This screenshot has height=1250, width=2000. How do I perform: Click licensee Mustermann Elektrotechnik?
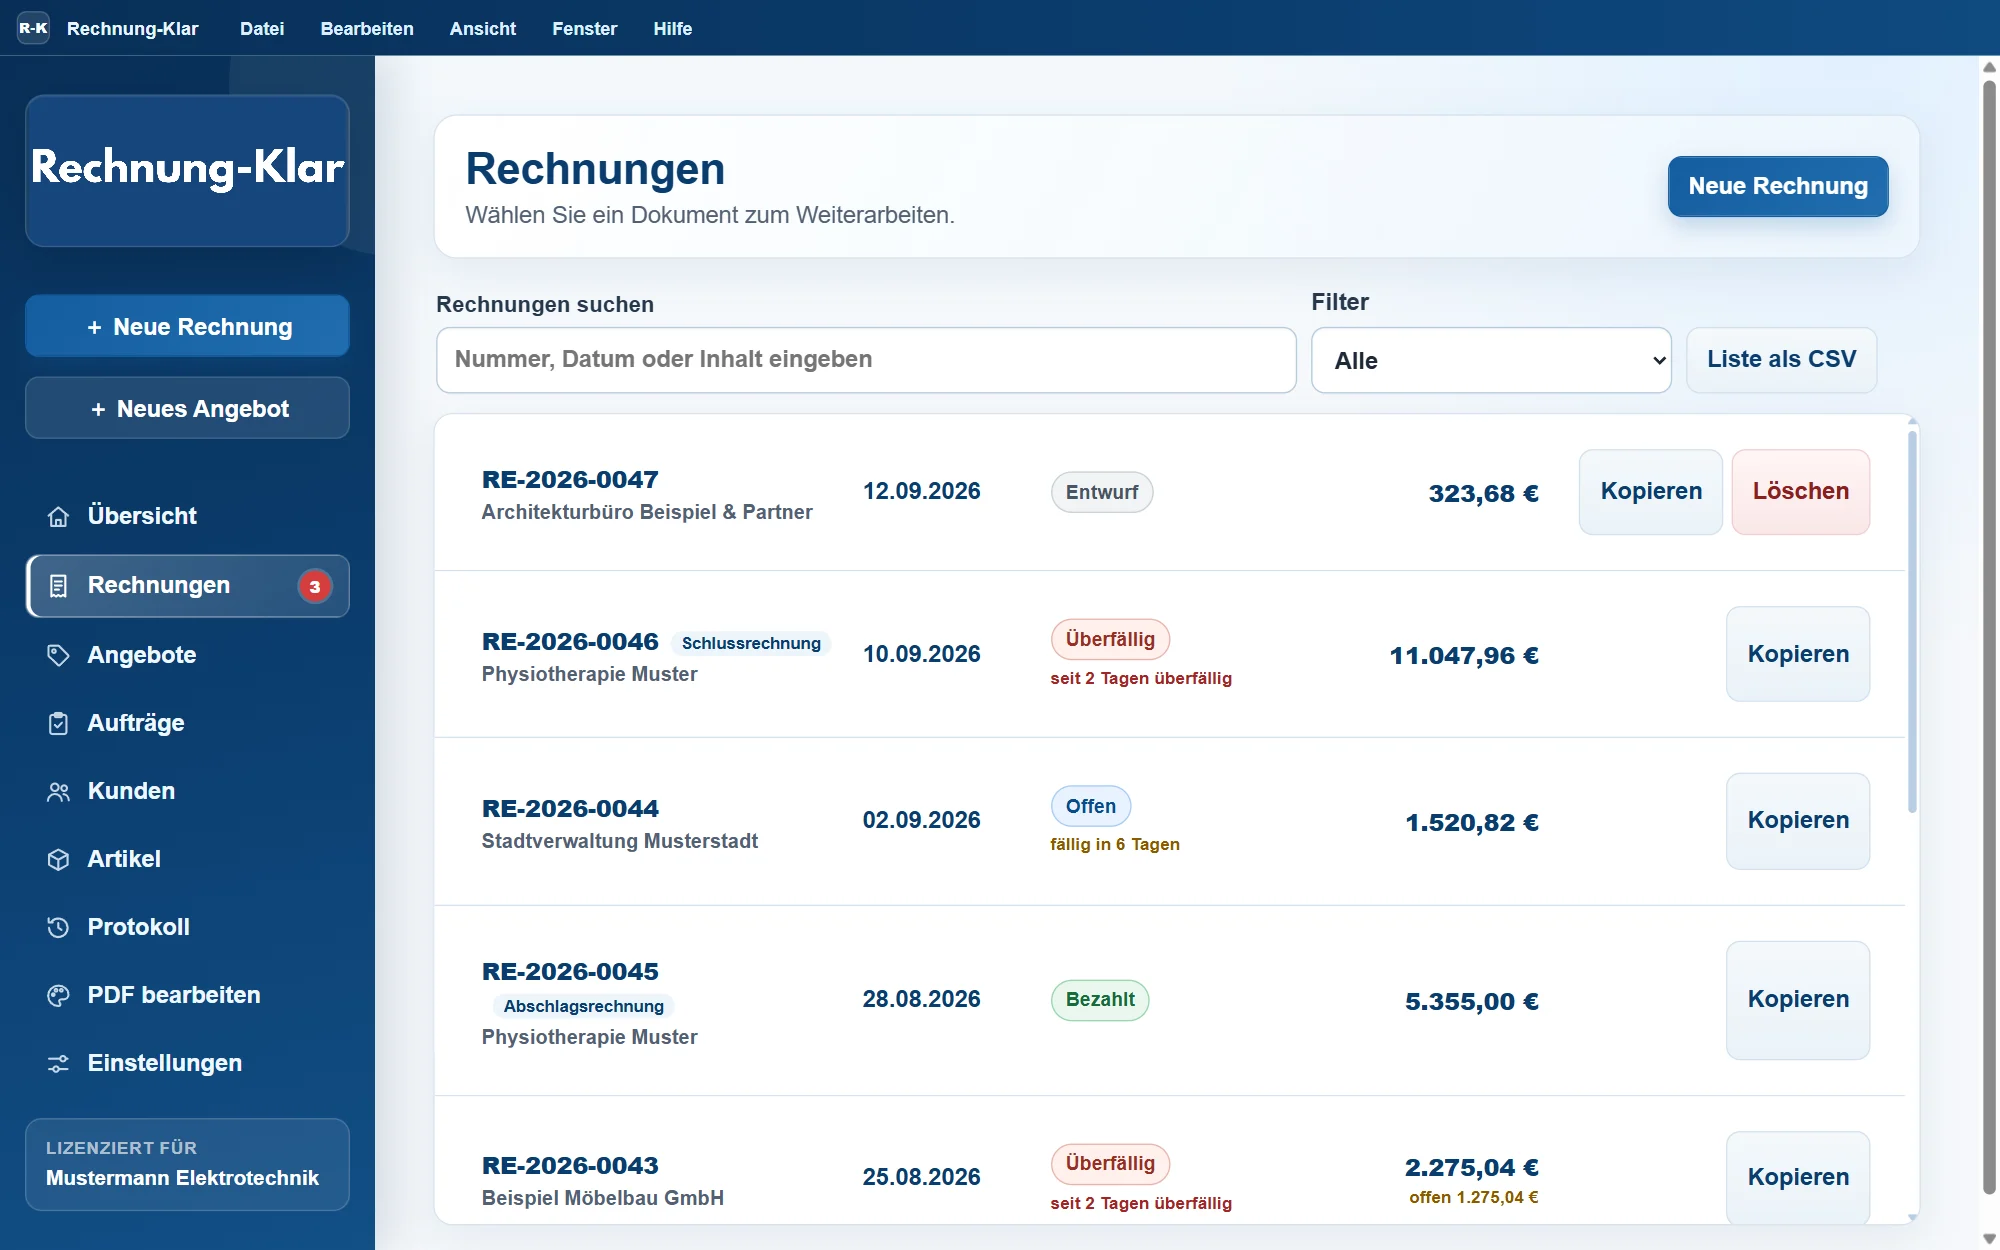click(182, 1178)
